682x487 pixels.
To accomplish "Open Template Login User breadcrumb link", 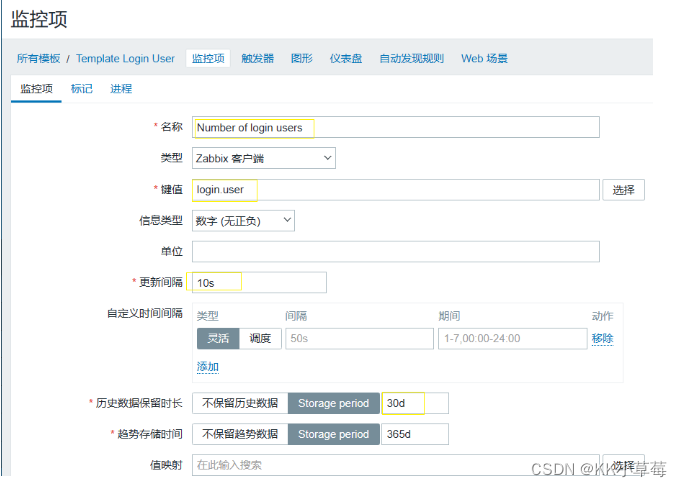I will click(125, 58).
